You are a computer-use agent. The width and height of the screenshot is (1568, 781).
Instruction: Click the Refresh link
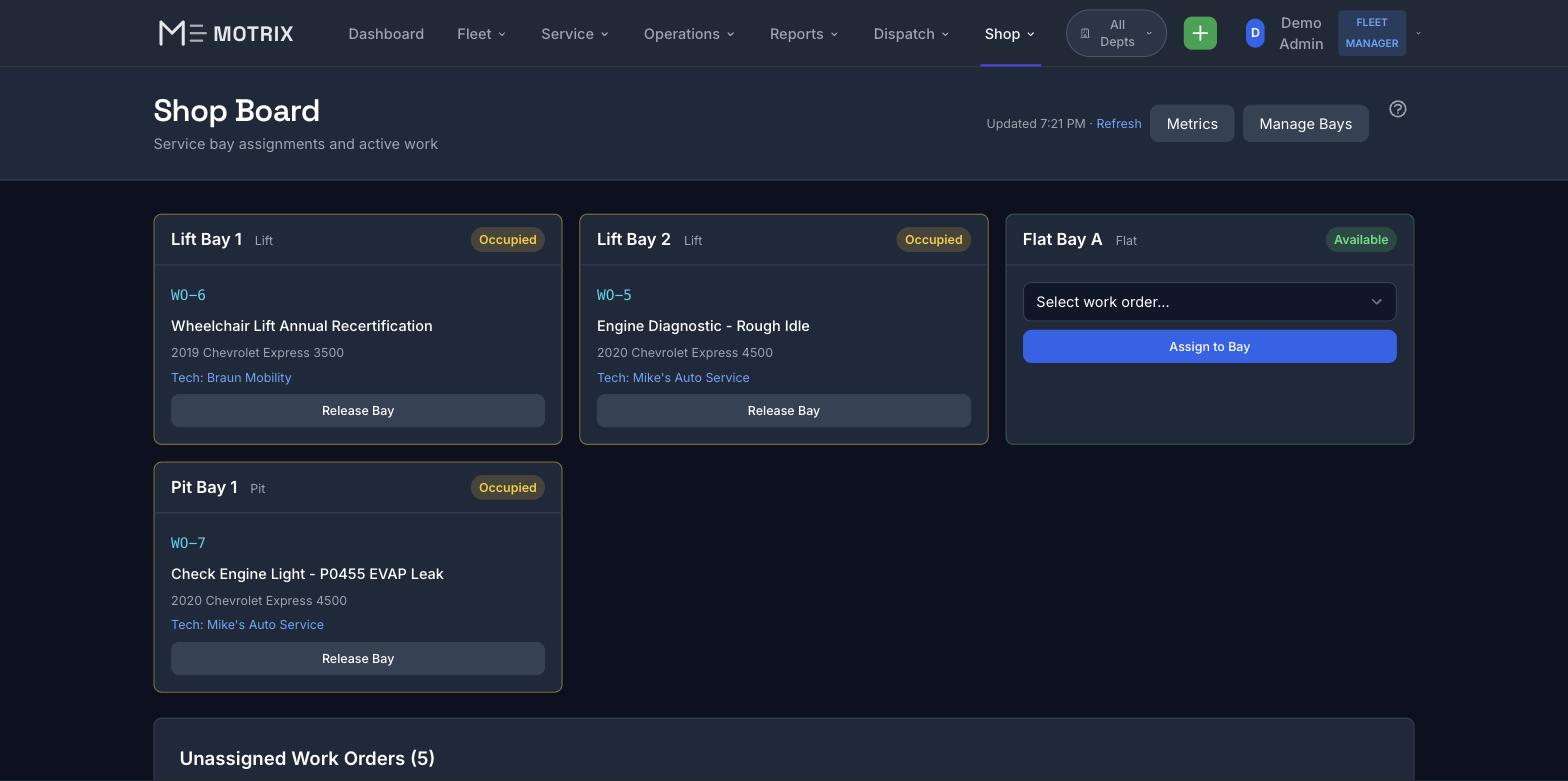[x=1118, y=123]
